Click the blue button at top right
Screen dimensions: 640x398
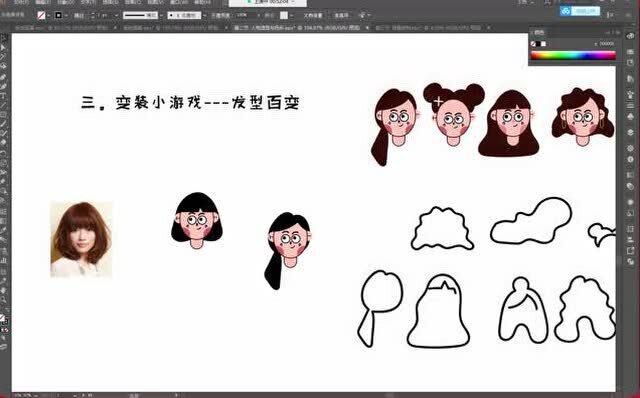580,11
